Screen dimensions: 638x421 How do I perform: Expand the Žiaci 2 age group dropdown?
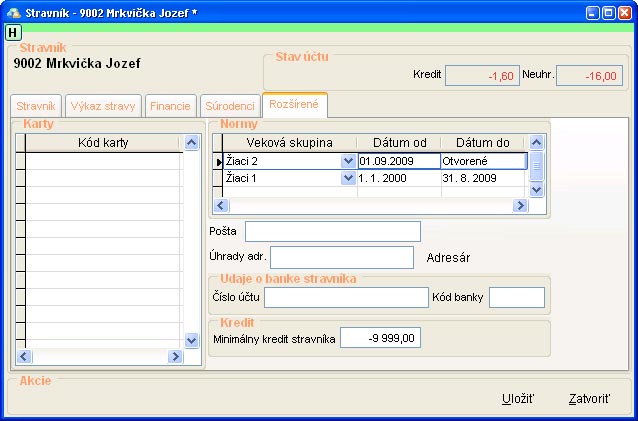(x=348, y=160)
